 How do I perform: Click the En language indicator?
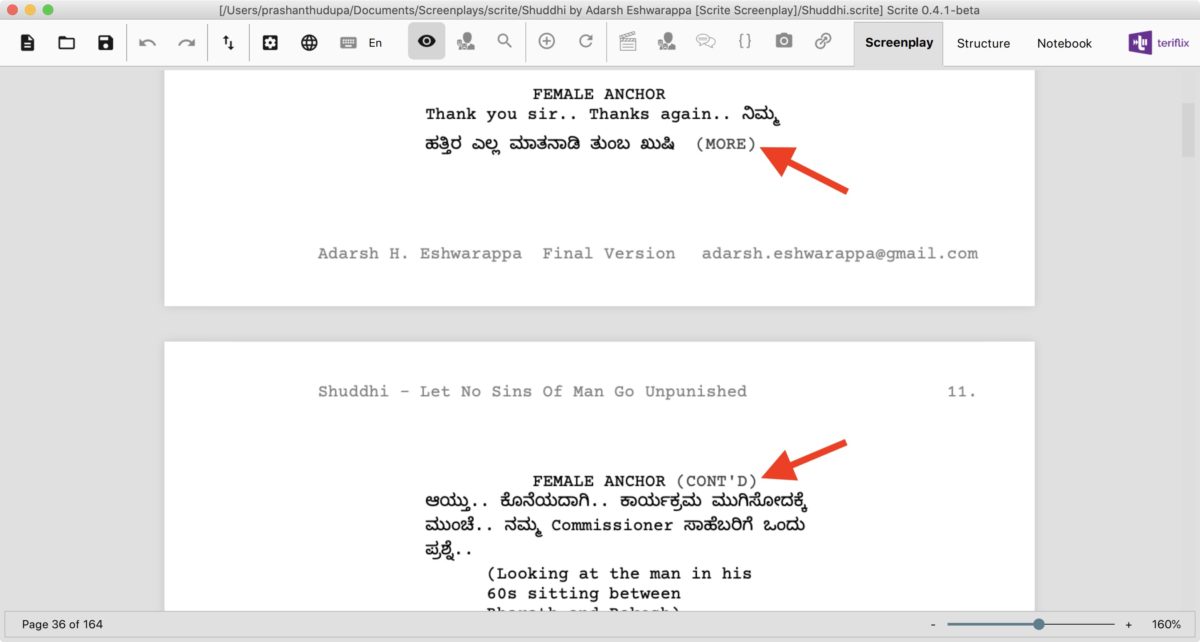coord(376,43)
